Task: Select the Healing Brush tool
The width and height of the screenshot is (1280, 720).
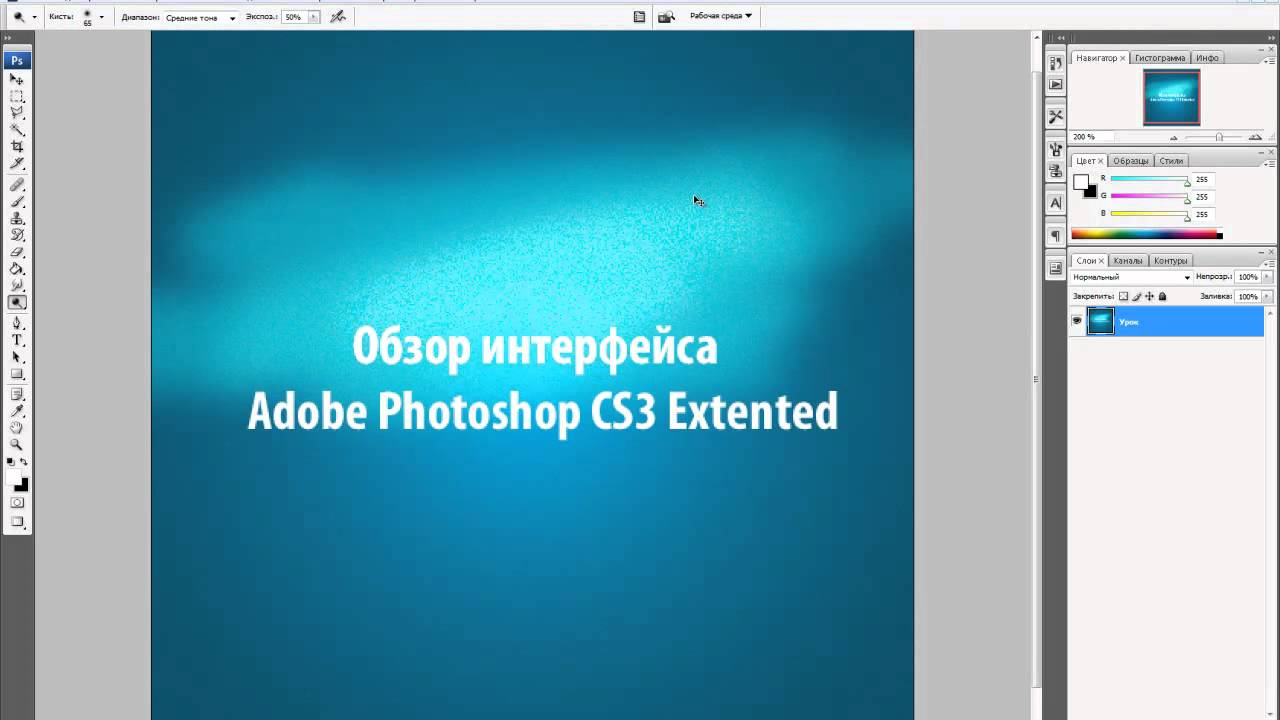Action: (17, 185)
